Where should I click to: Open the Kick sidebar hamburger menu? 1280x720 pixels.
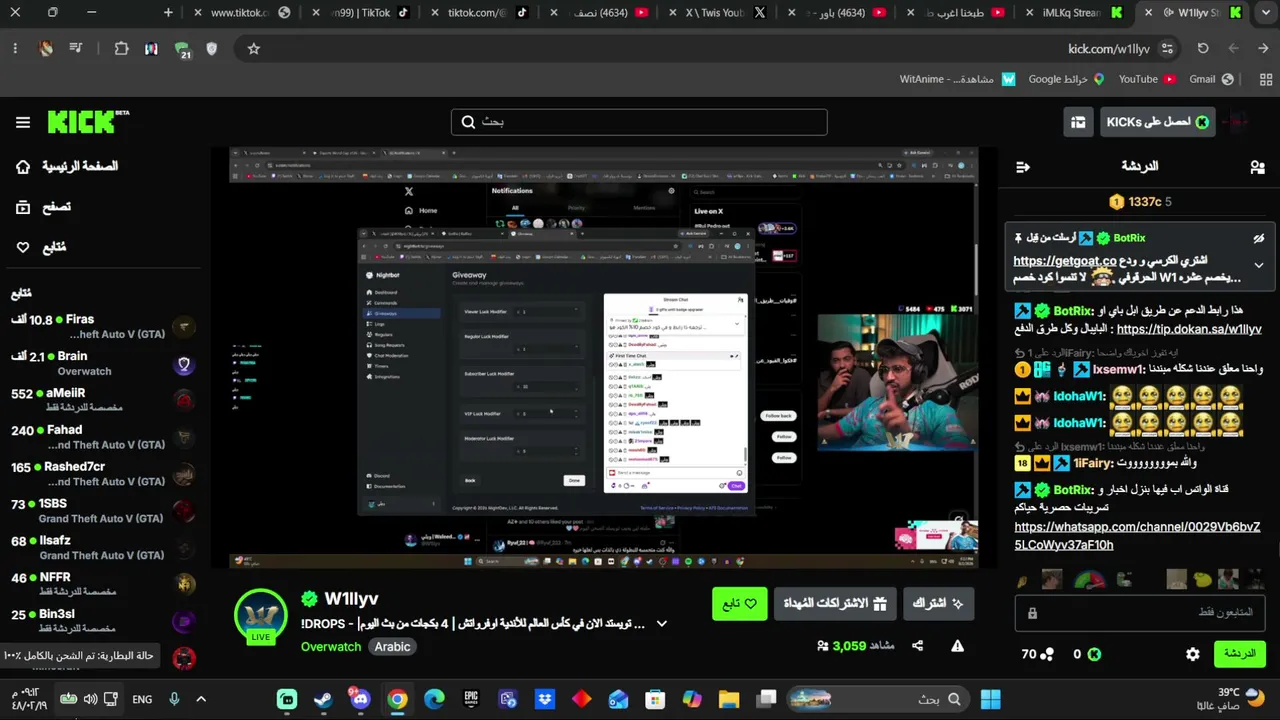(23, 122)
